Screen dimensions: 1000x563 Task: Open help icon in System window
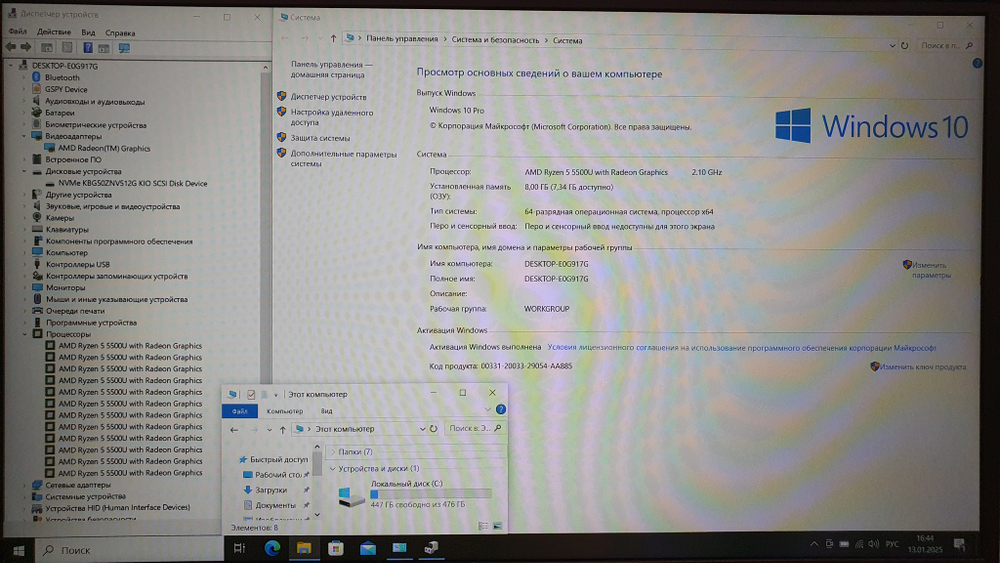(x=977, y=63)
